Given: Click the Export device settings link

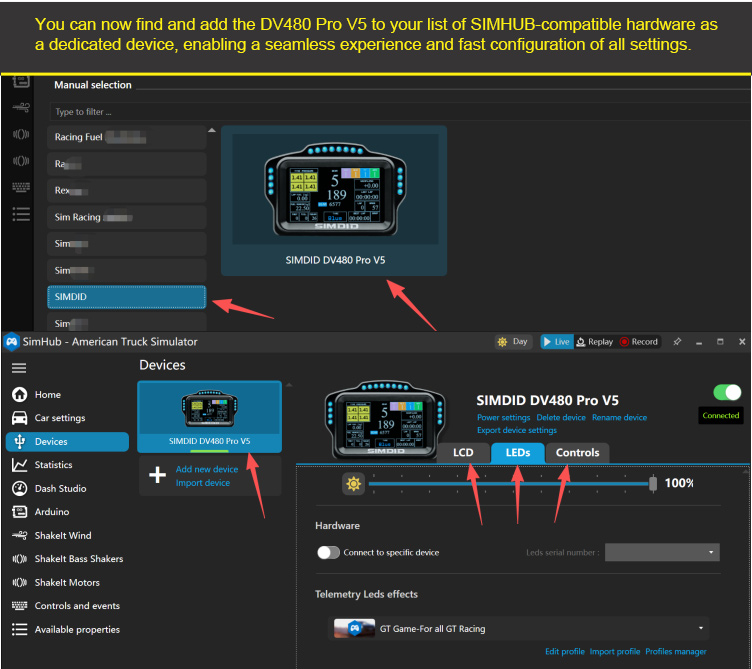Looking at the screenshot, I should coord(516,430).
